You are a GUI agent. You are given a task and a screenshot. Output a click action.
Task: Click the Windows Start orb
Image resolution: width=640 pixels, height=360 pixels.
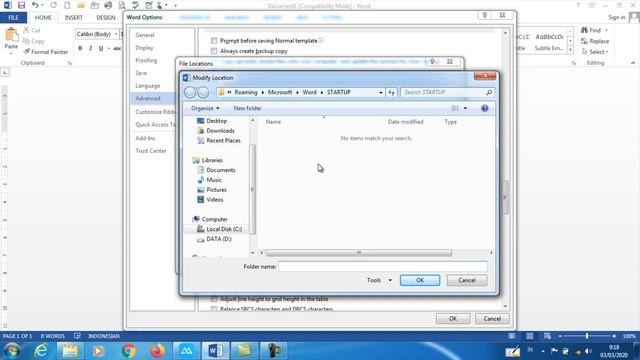[12, 351]
